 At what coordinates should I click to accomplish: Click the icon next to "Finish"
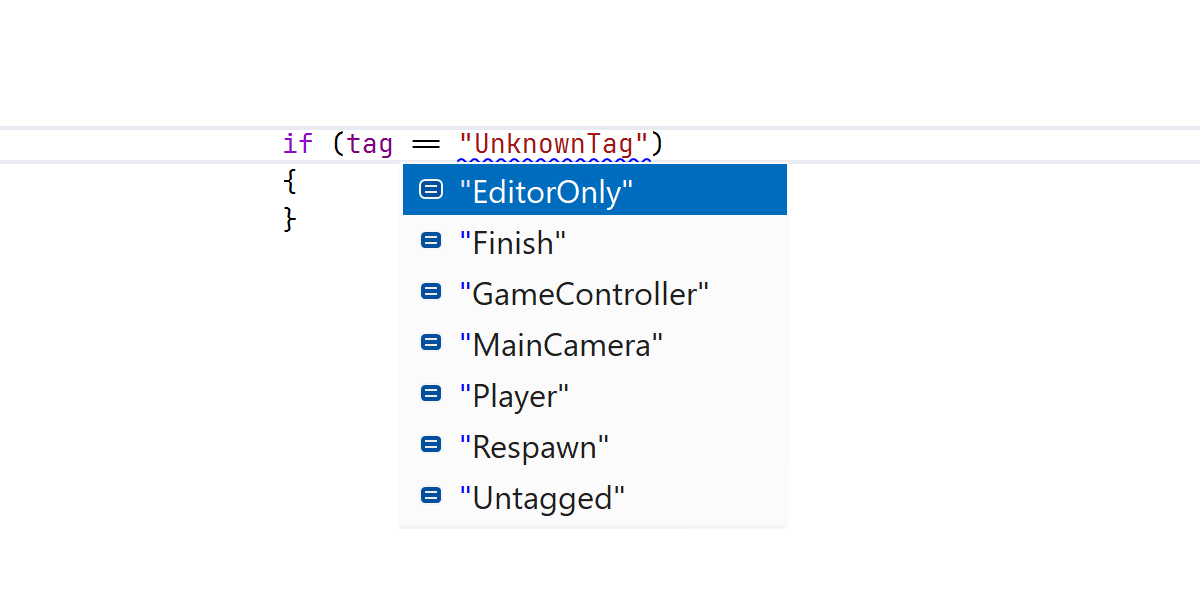pyautogui.click(x=431, y=241)
